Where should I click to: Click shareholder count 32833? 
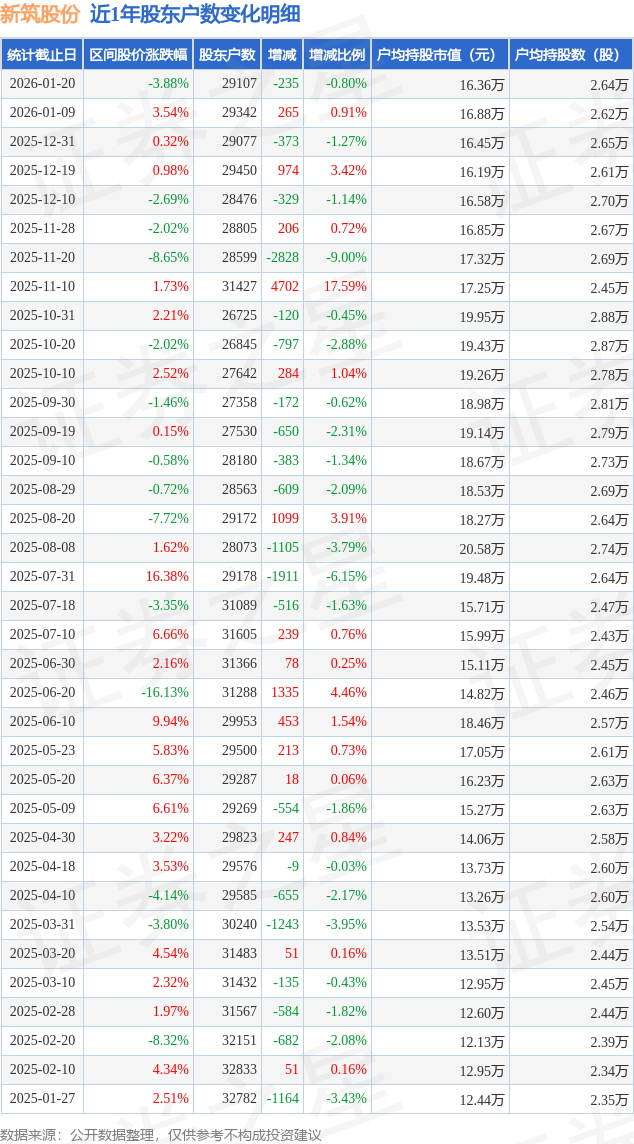(x=239, y=1070)
